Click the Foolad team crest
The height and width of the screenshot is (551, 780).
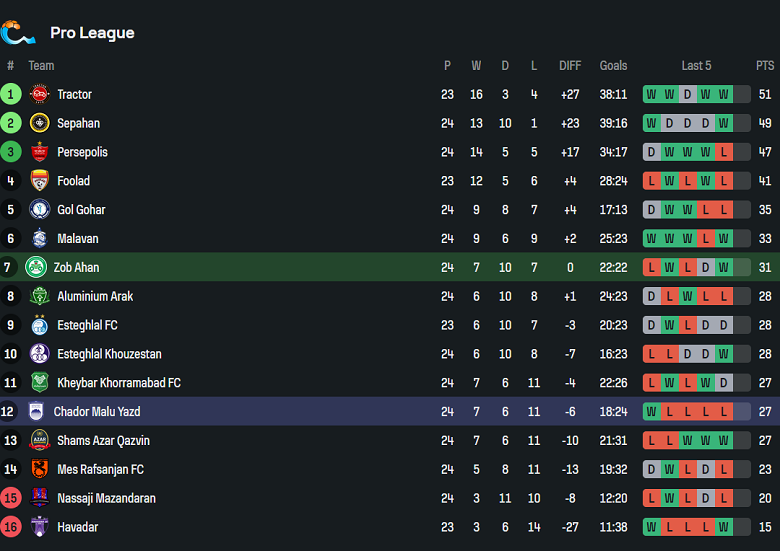click(x=40, y=181)
